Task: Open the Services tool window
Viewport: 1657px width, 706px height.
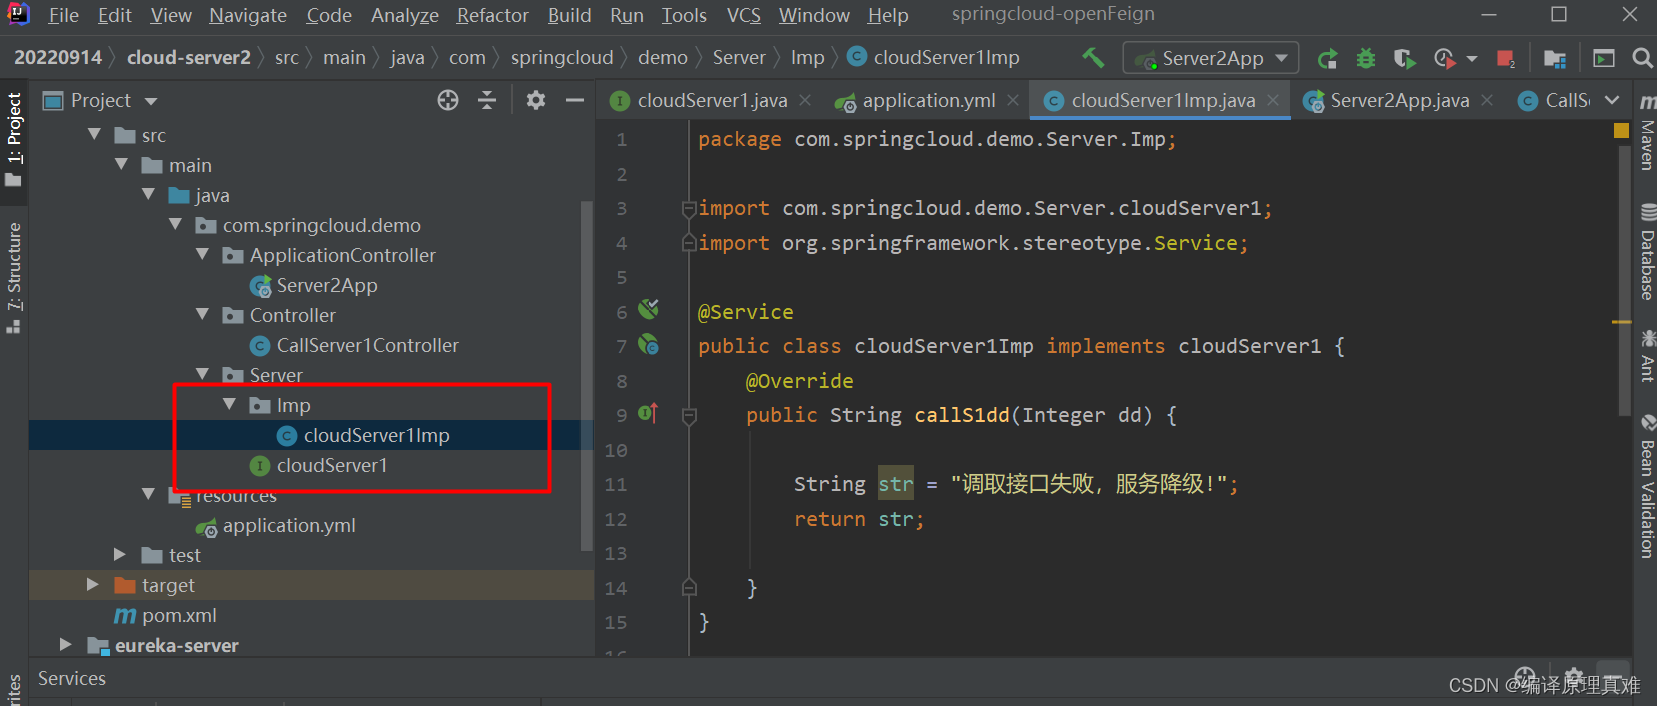Action: click(72, 678)
